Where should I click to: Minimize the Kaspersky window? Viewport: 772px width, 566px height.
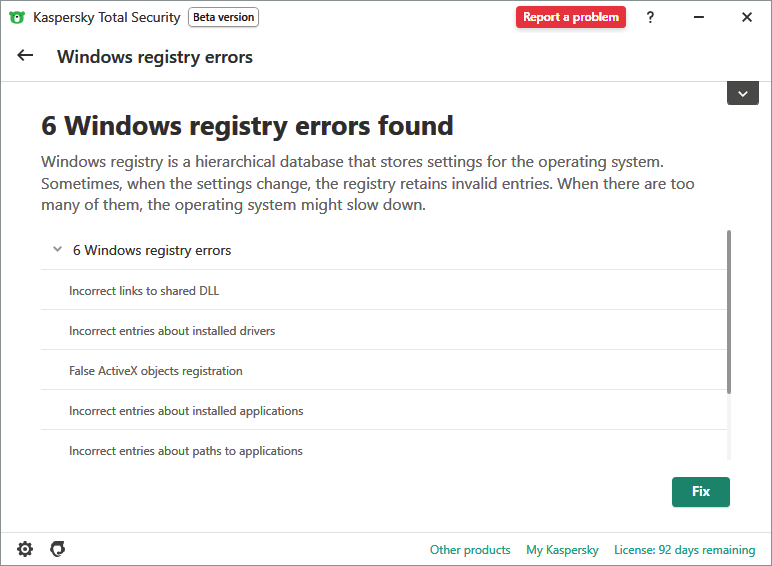coord(699,17)
